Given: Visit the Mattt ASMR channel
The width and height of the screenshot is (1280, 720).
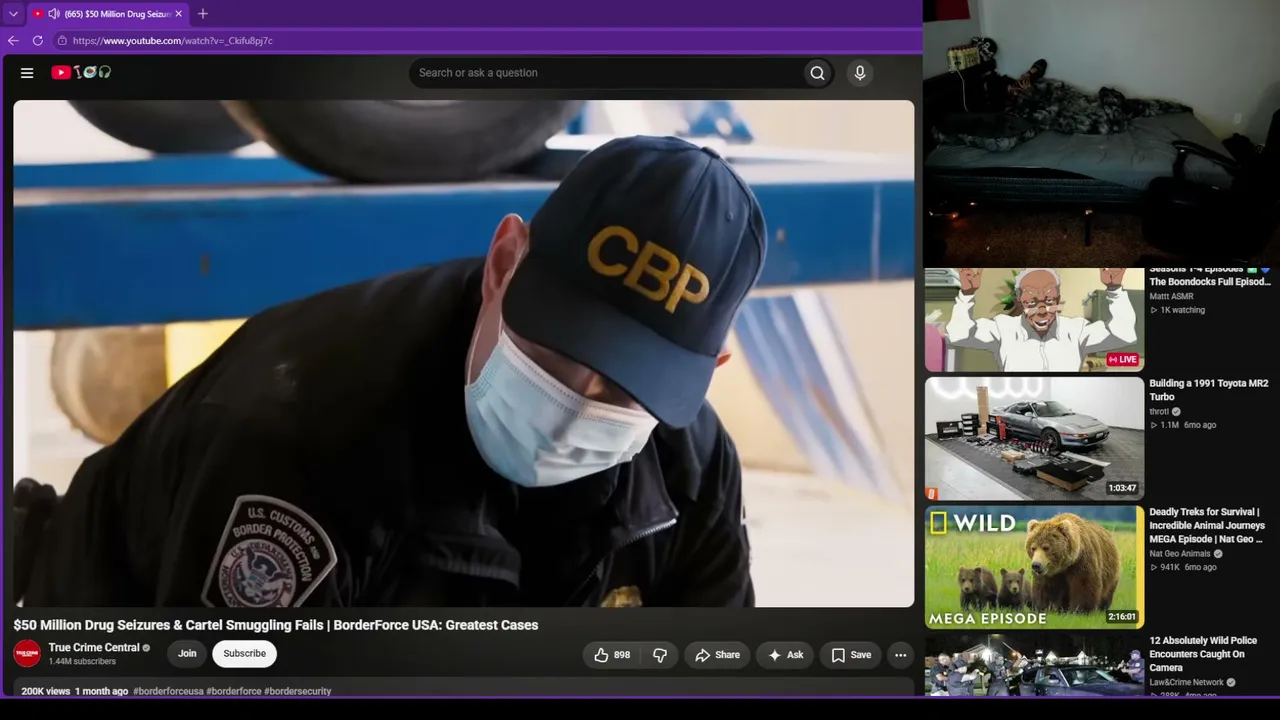Looking at the screenshot, I should [1172, 297].
